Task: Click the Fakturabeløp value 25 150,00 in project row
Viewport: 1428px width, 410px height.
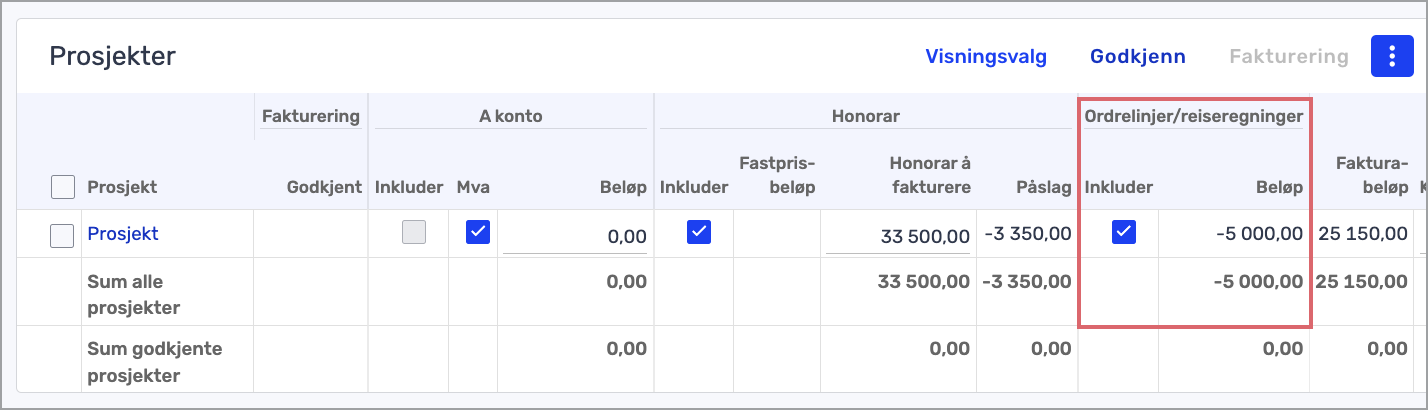Action: tap(1363, 234)
